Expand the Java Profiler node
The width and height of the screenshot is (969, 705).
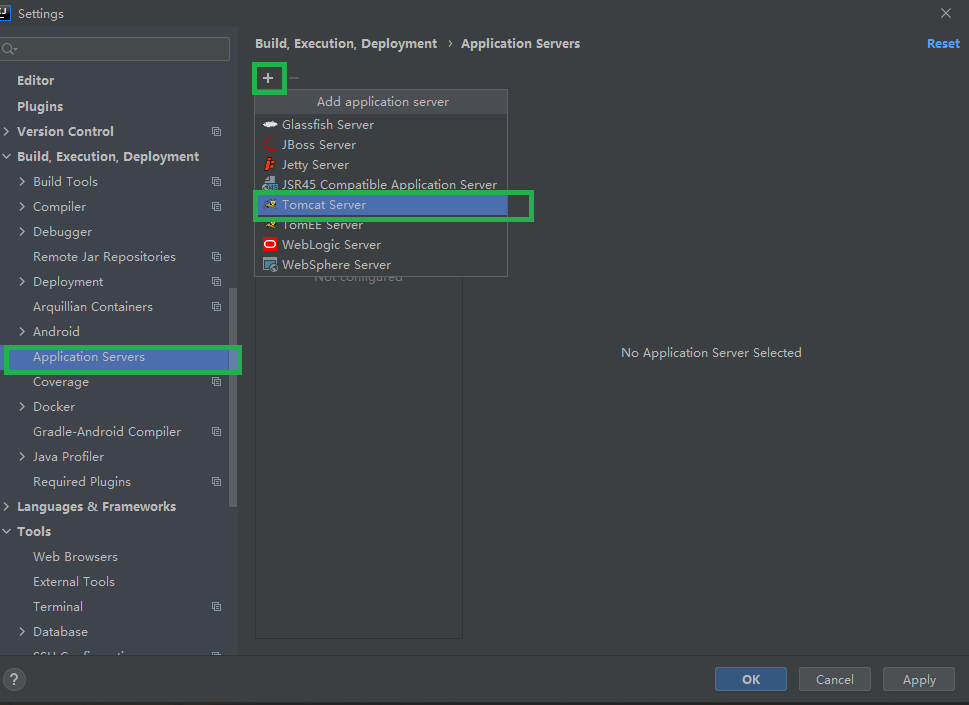[22, 457]
